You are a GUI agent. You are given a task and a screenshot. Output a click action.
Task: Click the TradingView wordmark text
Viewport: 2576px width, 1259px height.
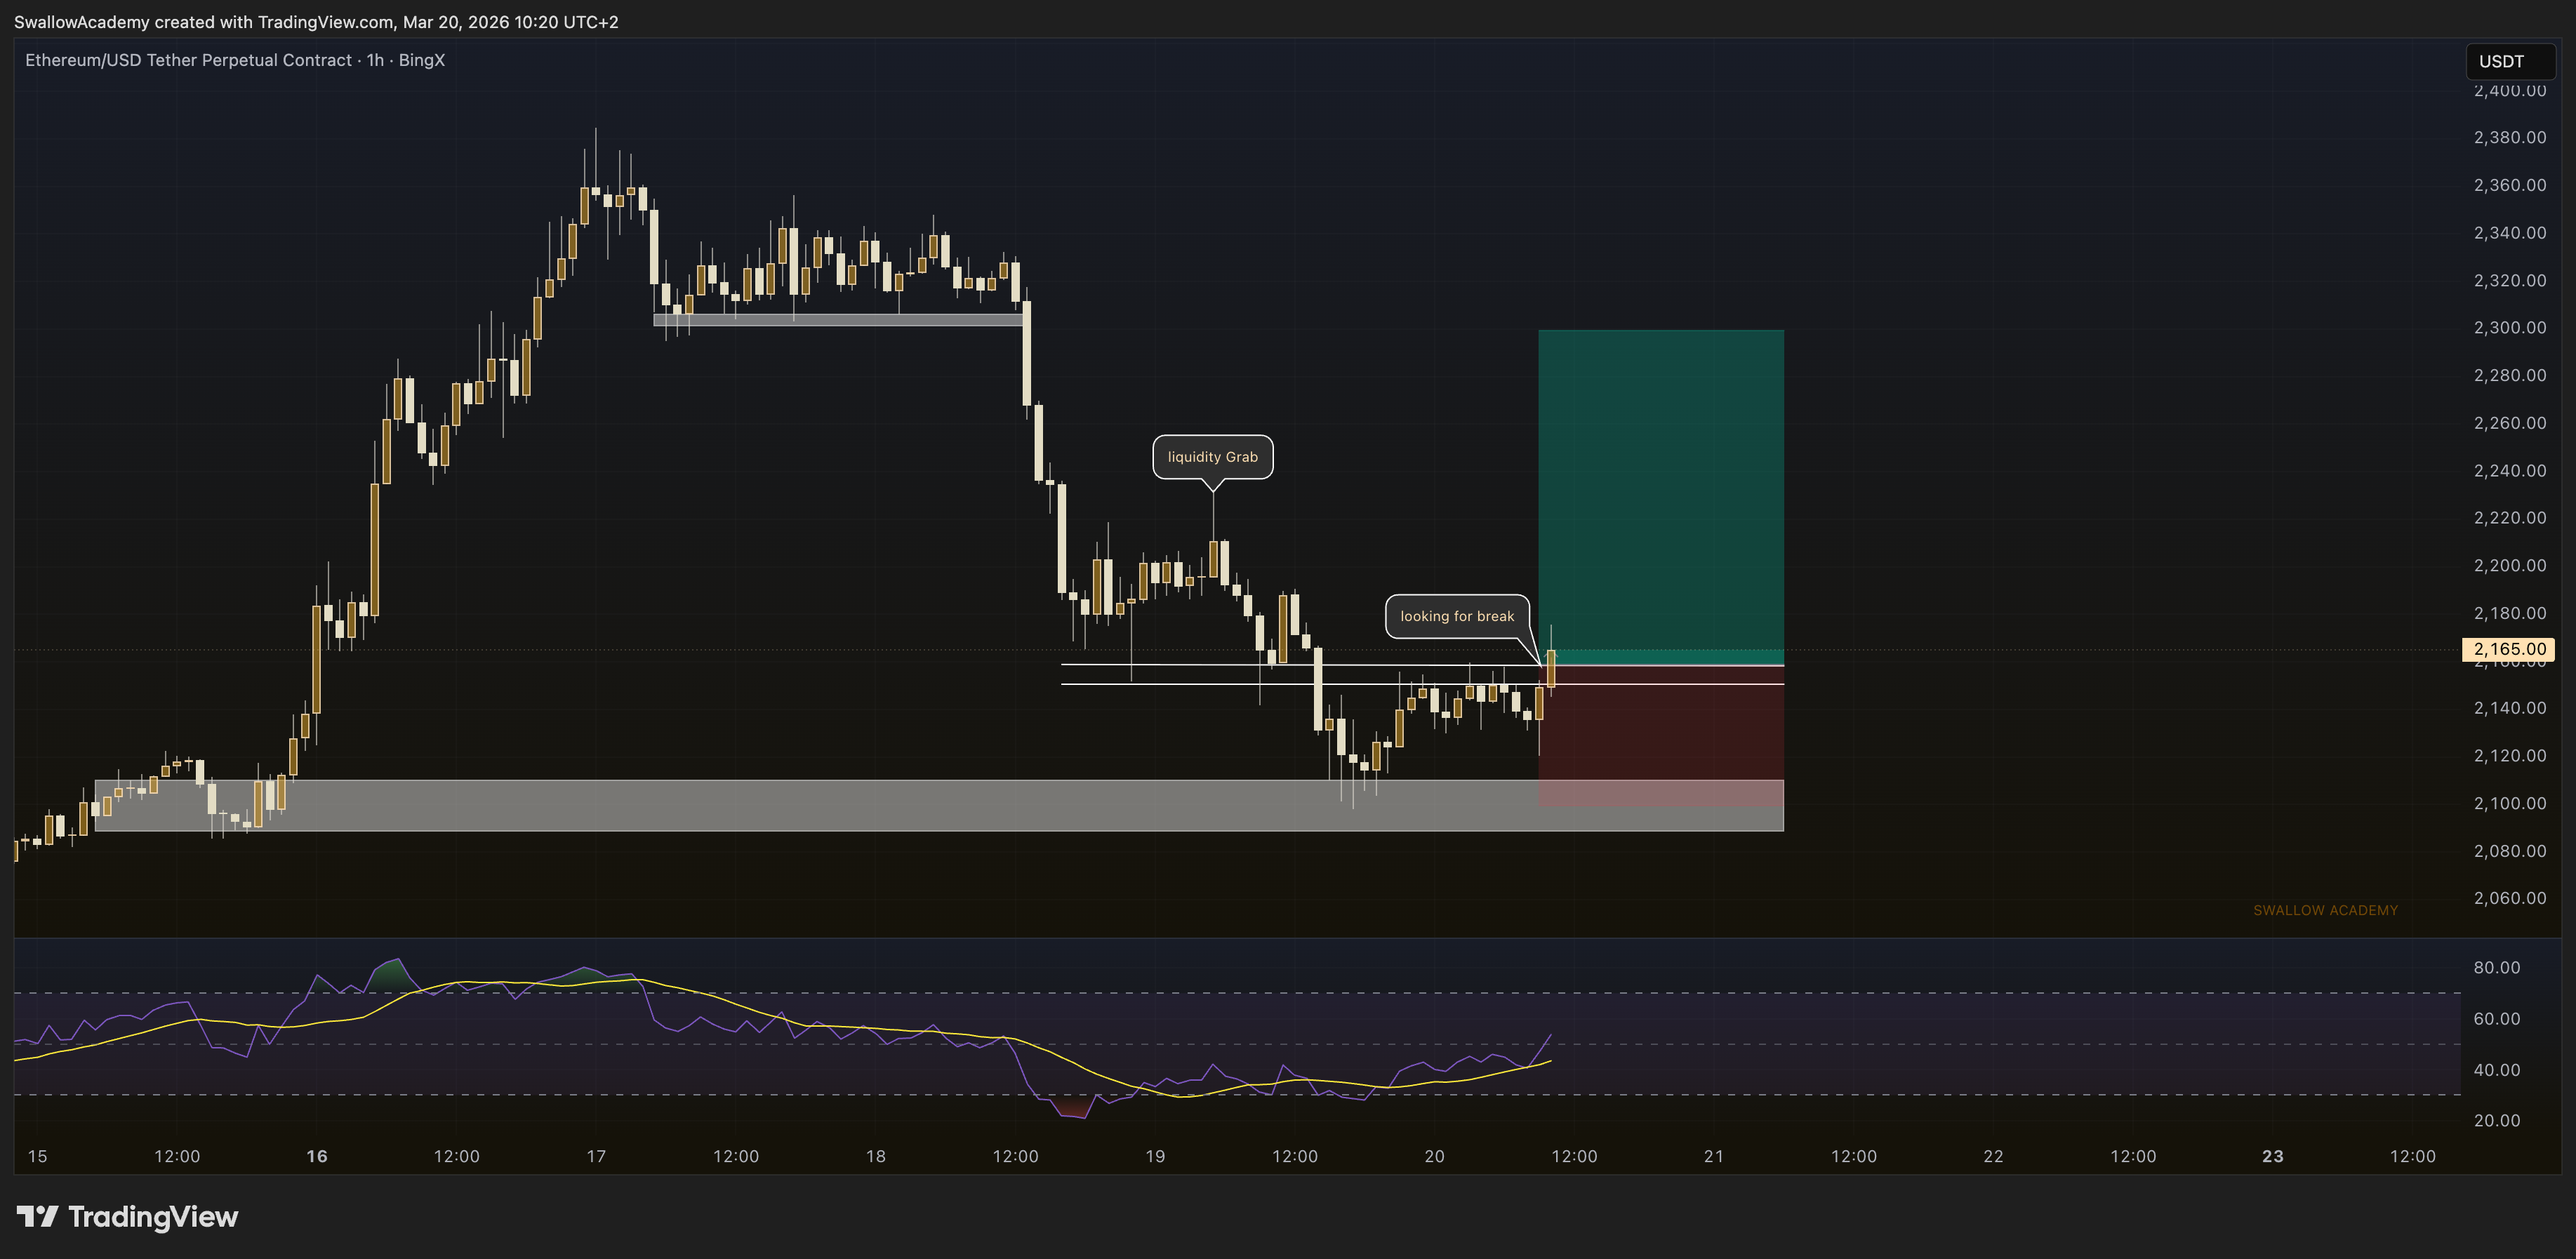[x=153, y=1217]
